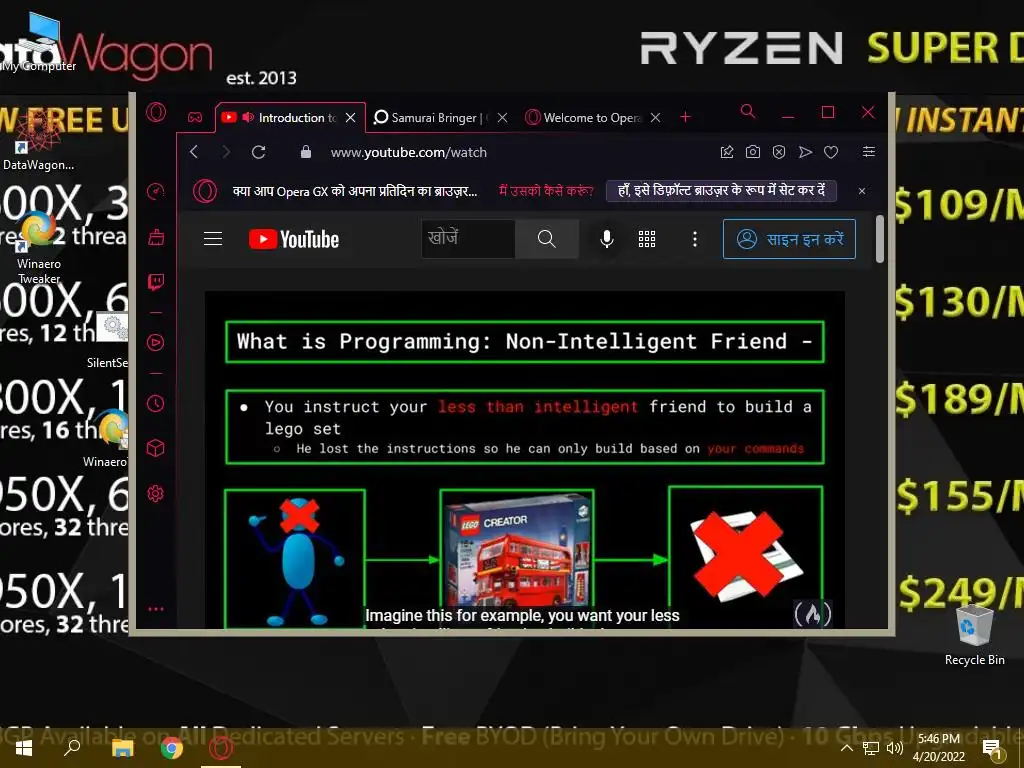This screenshot has width=1024, height=768.
Task: Open History clock icon in sidebar
Action: tap(155, 403)
